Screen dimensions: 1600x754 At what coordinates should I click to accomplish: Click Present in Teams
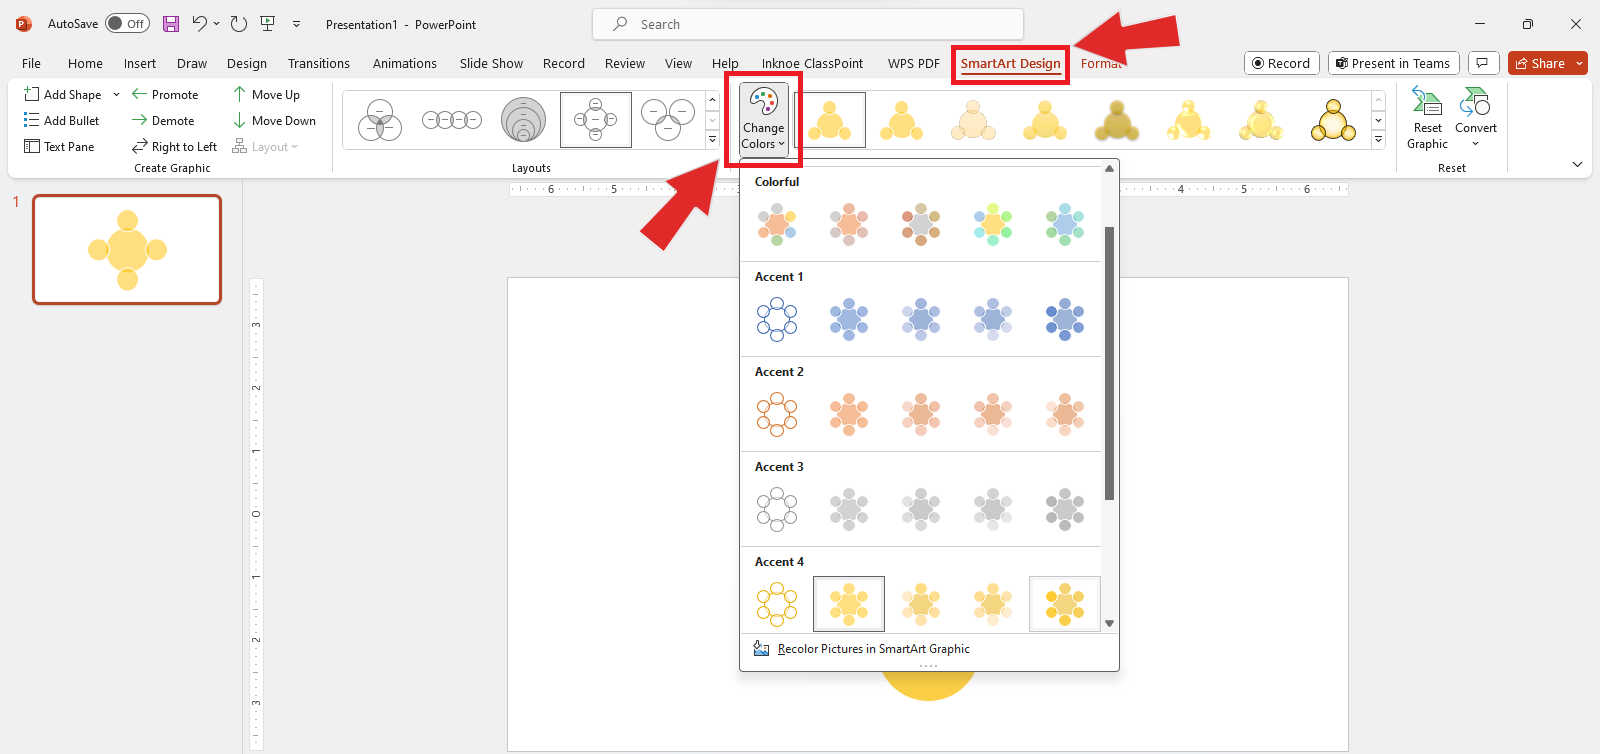coord(1394,63)
